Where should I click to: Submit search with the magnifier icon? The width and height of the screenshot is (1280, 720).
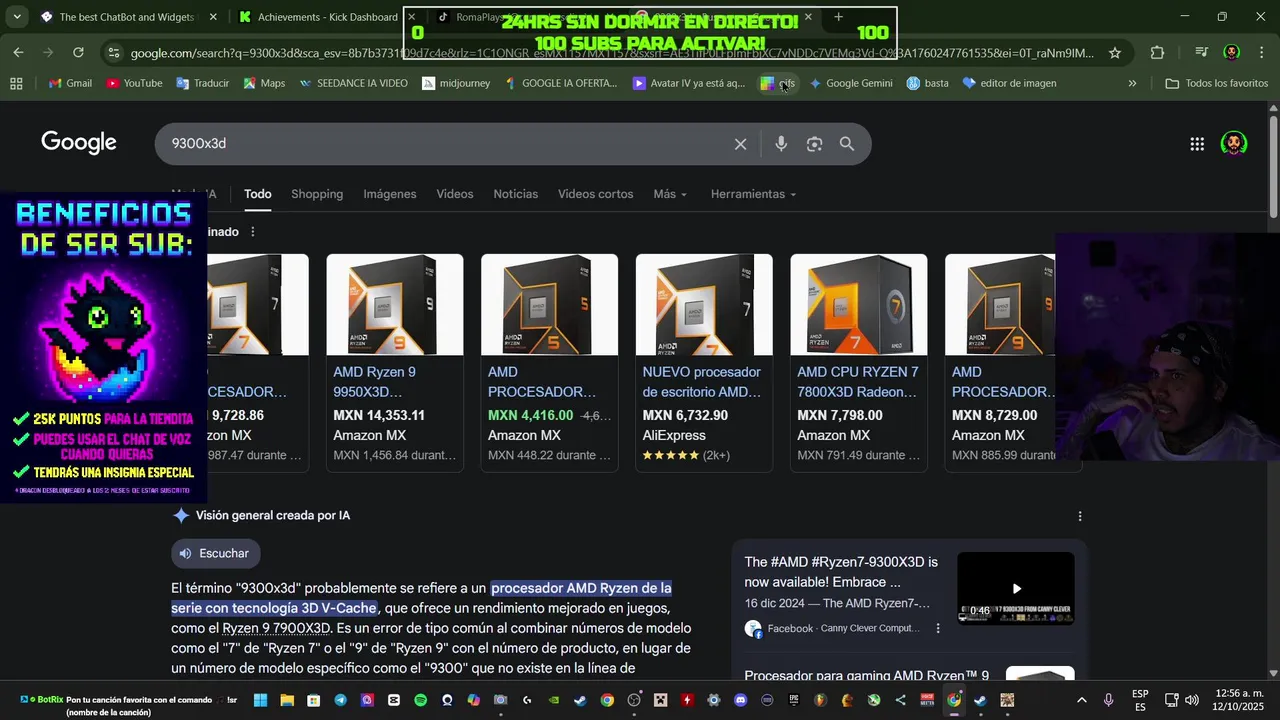click(x=847, y=144)
